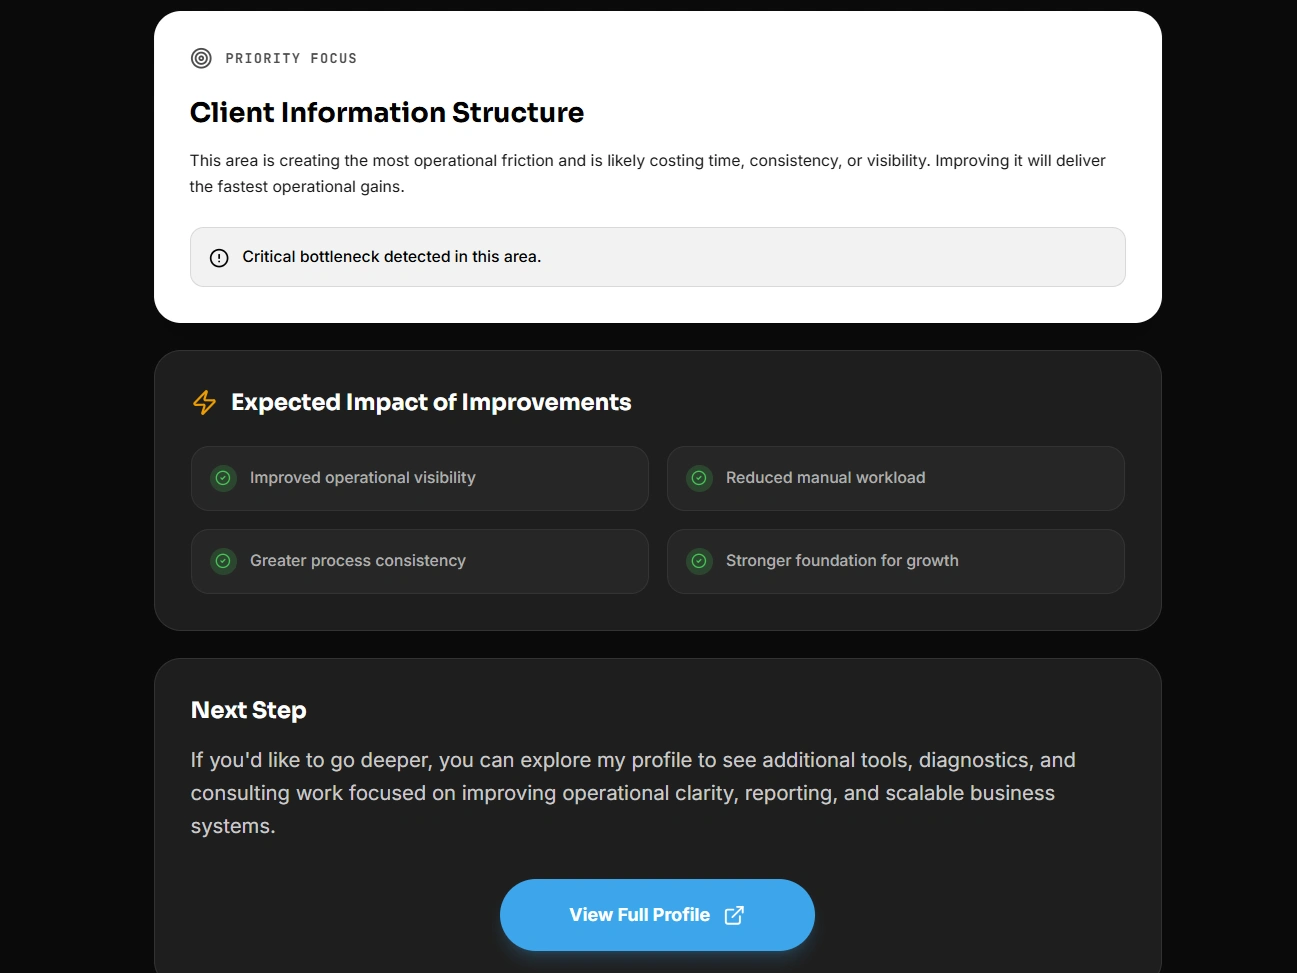
Task: Click the warning icon in bottleneck alert
Action: coord(219,258)
